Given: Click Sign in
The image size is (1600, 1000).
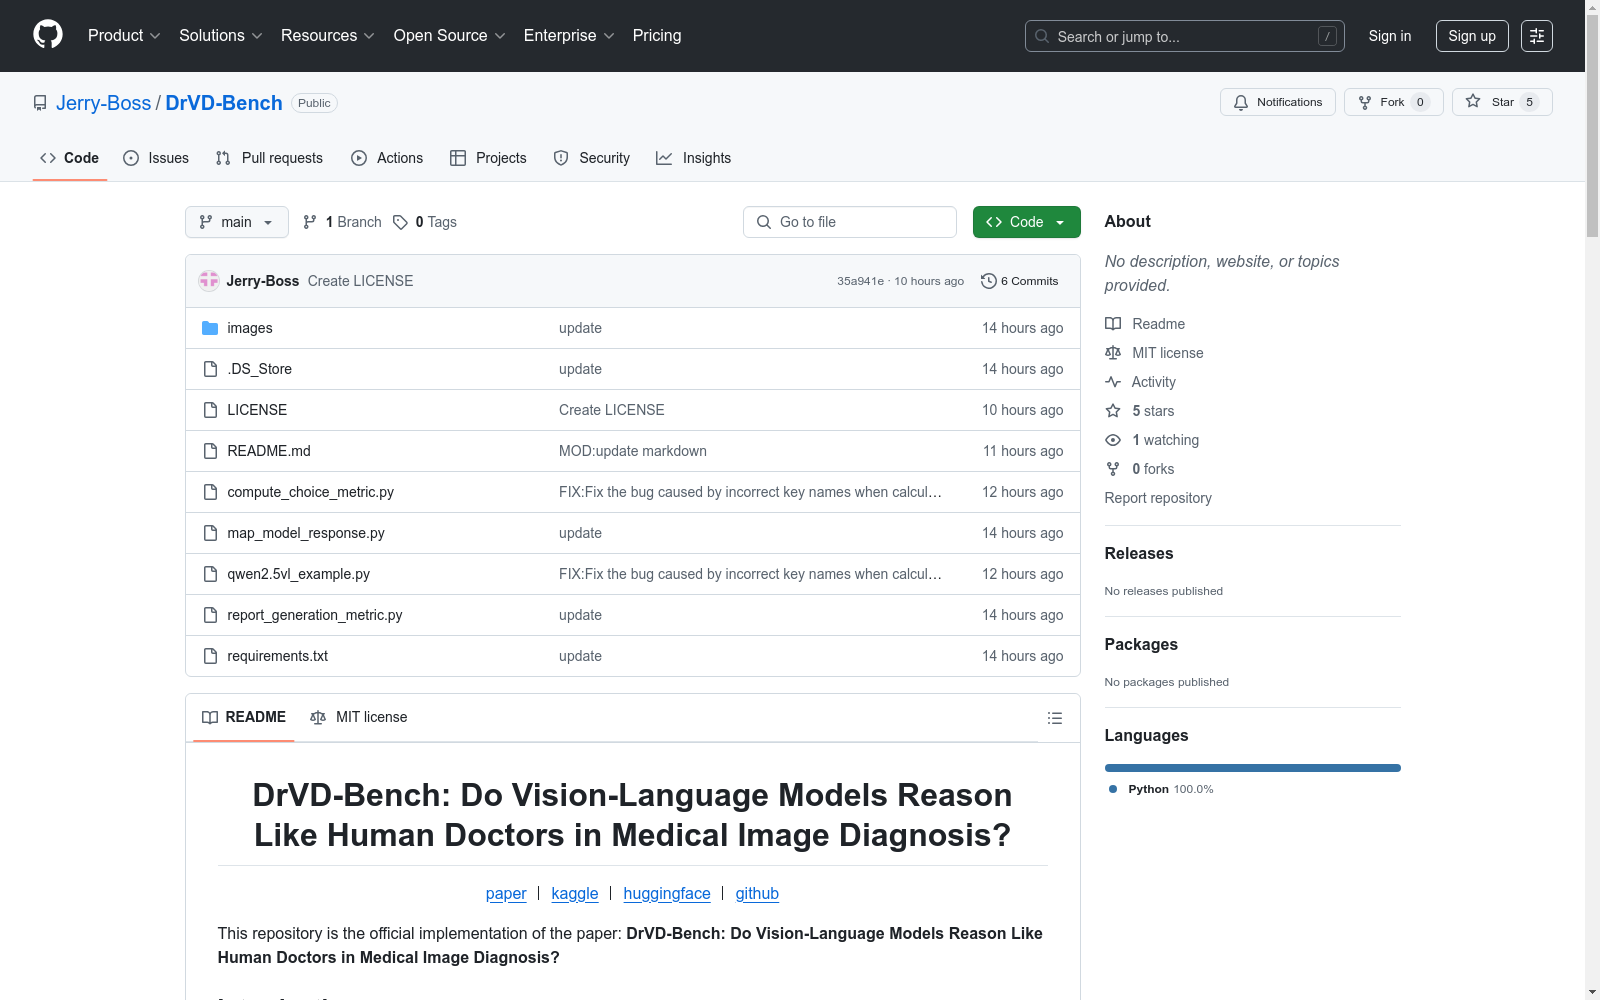Looking at the screenshot, I should click(1389, 36).
